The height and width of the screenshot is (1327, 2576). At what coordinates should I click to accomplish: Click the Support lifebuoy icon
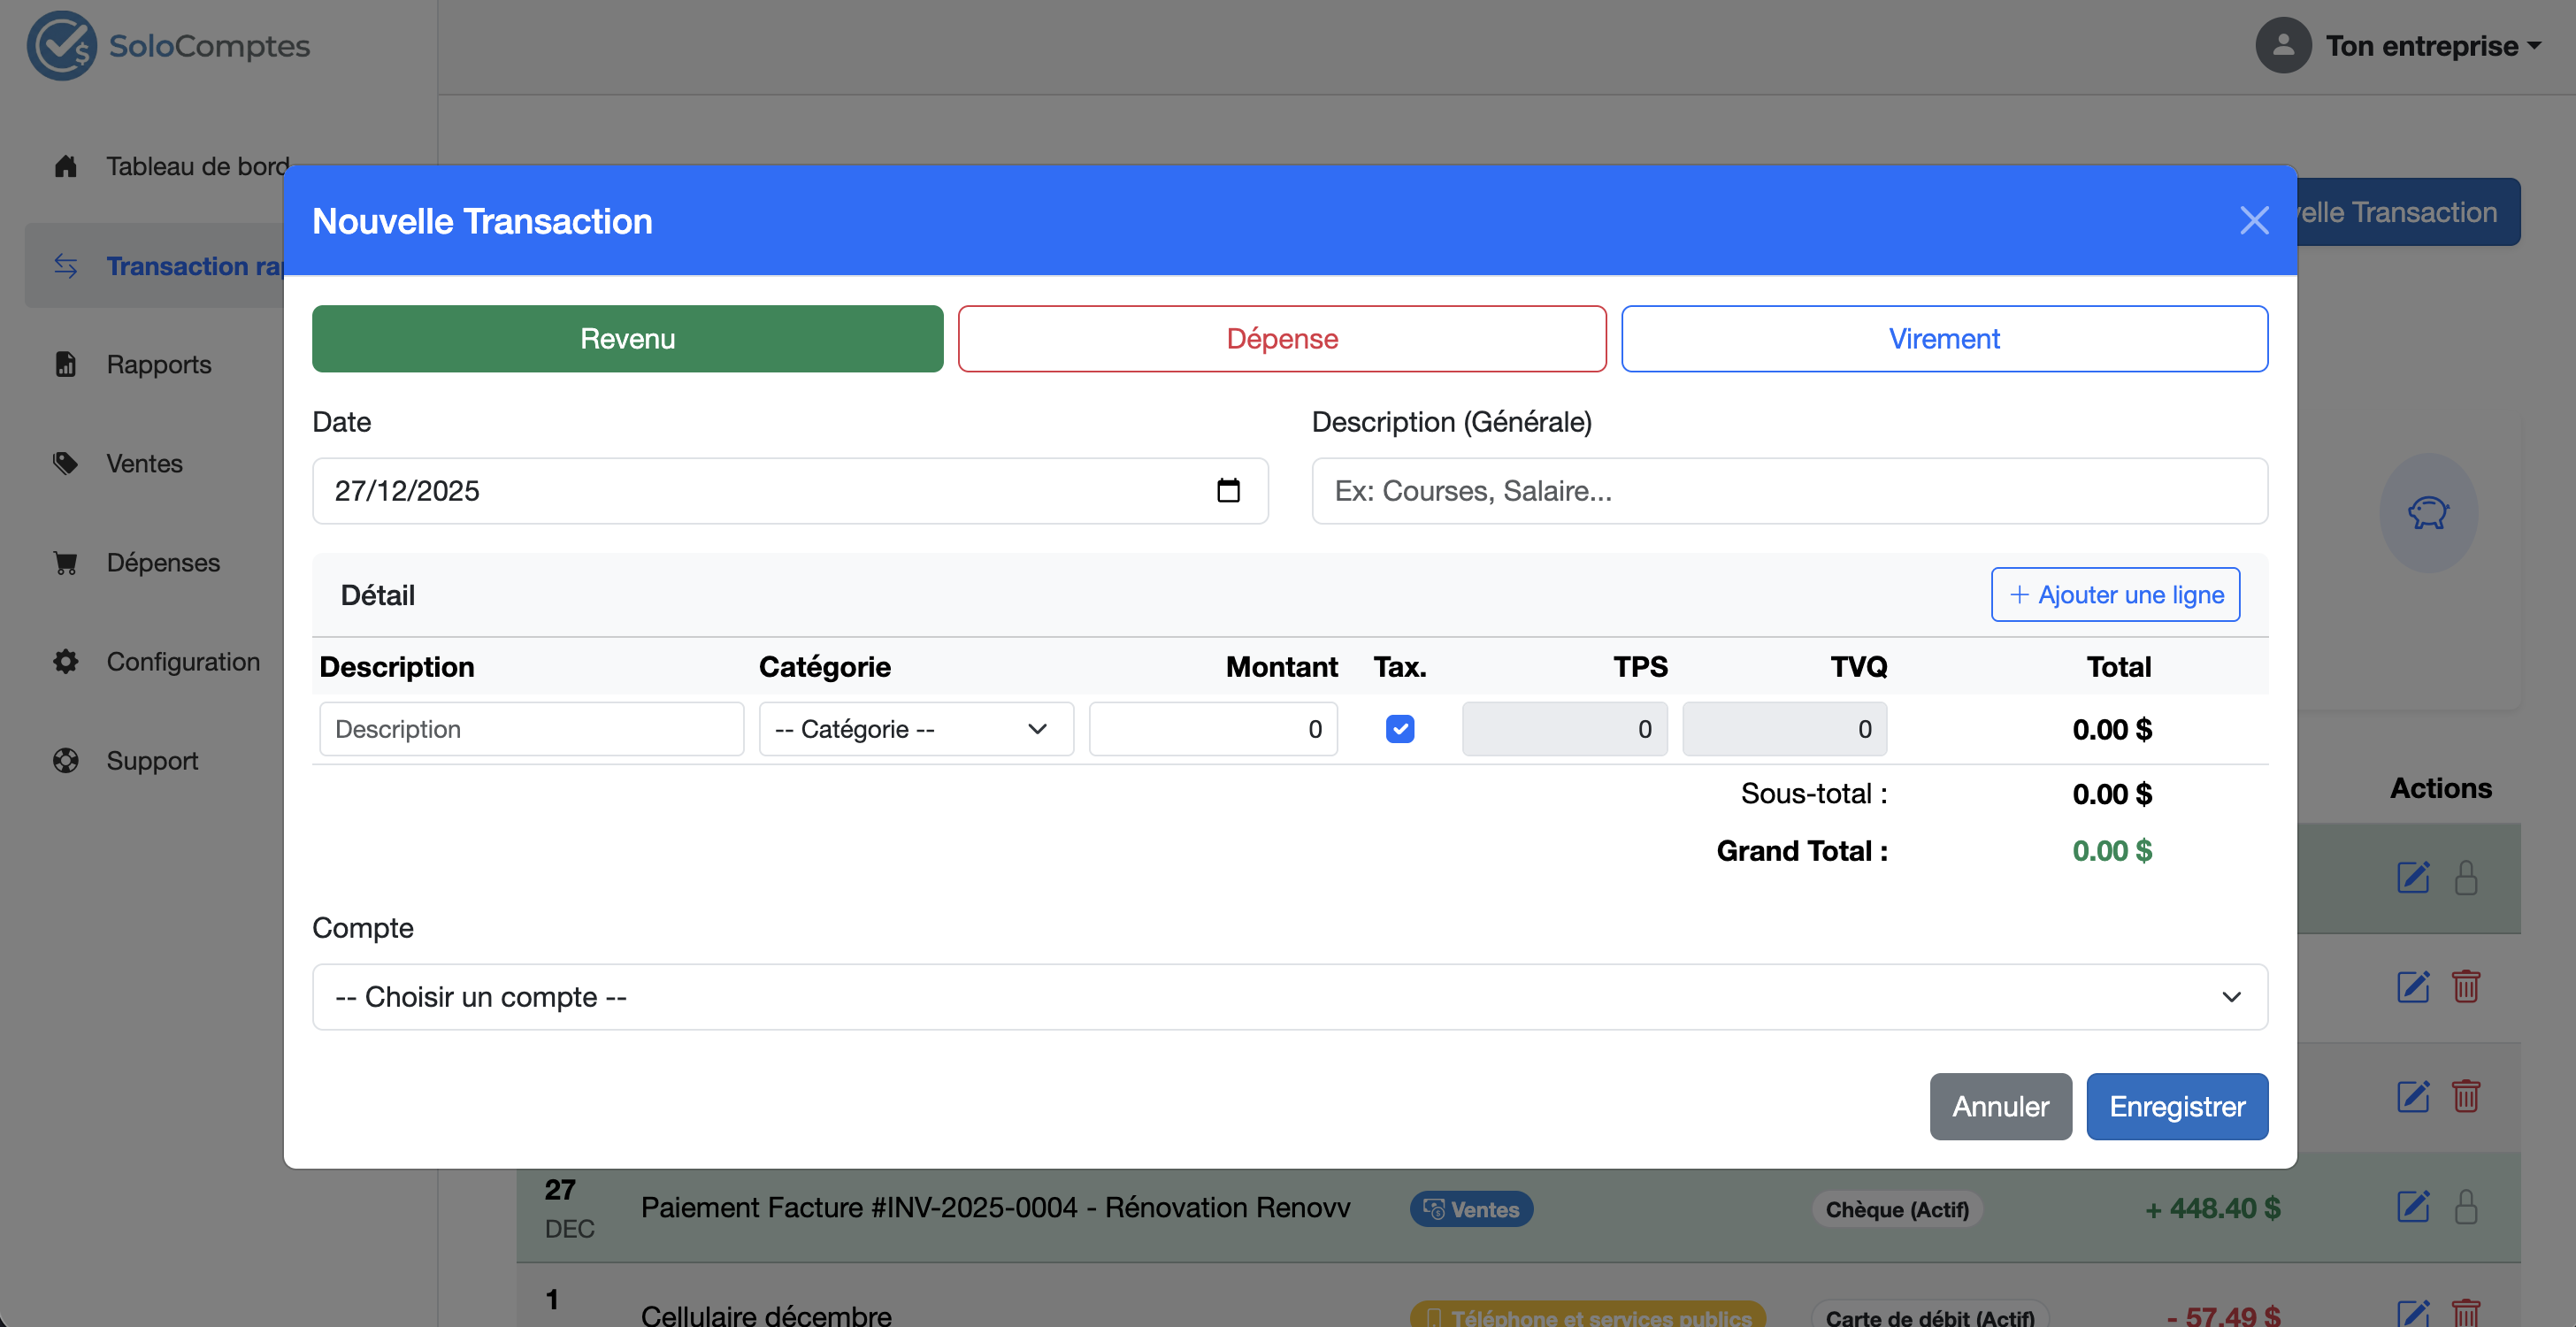point(66,760)
